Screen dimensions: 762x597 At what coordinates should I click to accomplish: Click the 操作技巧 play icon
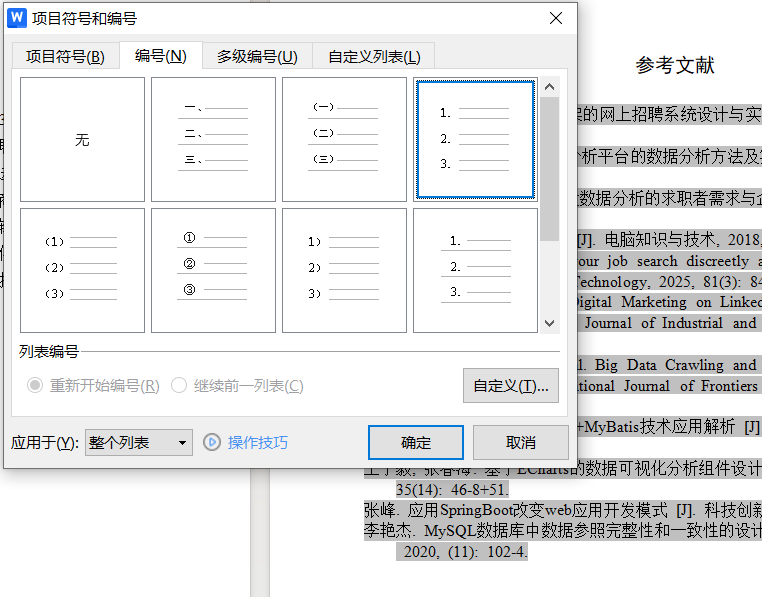click(x=212, y=442)
